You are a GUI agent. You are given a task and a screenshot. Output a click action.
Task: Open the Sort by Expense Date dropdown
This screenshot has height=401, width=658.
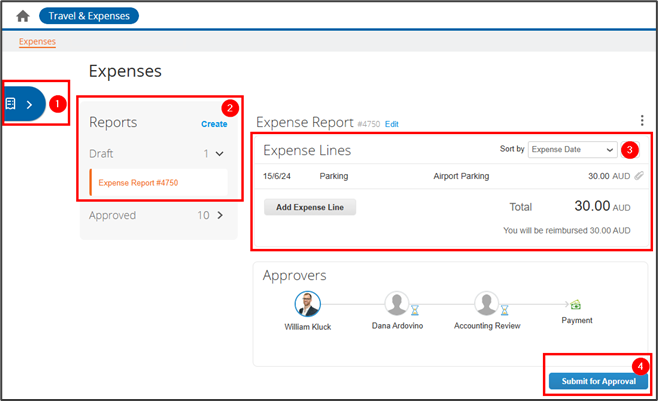tap(572, 150)
